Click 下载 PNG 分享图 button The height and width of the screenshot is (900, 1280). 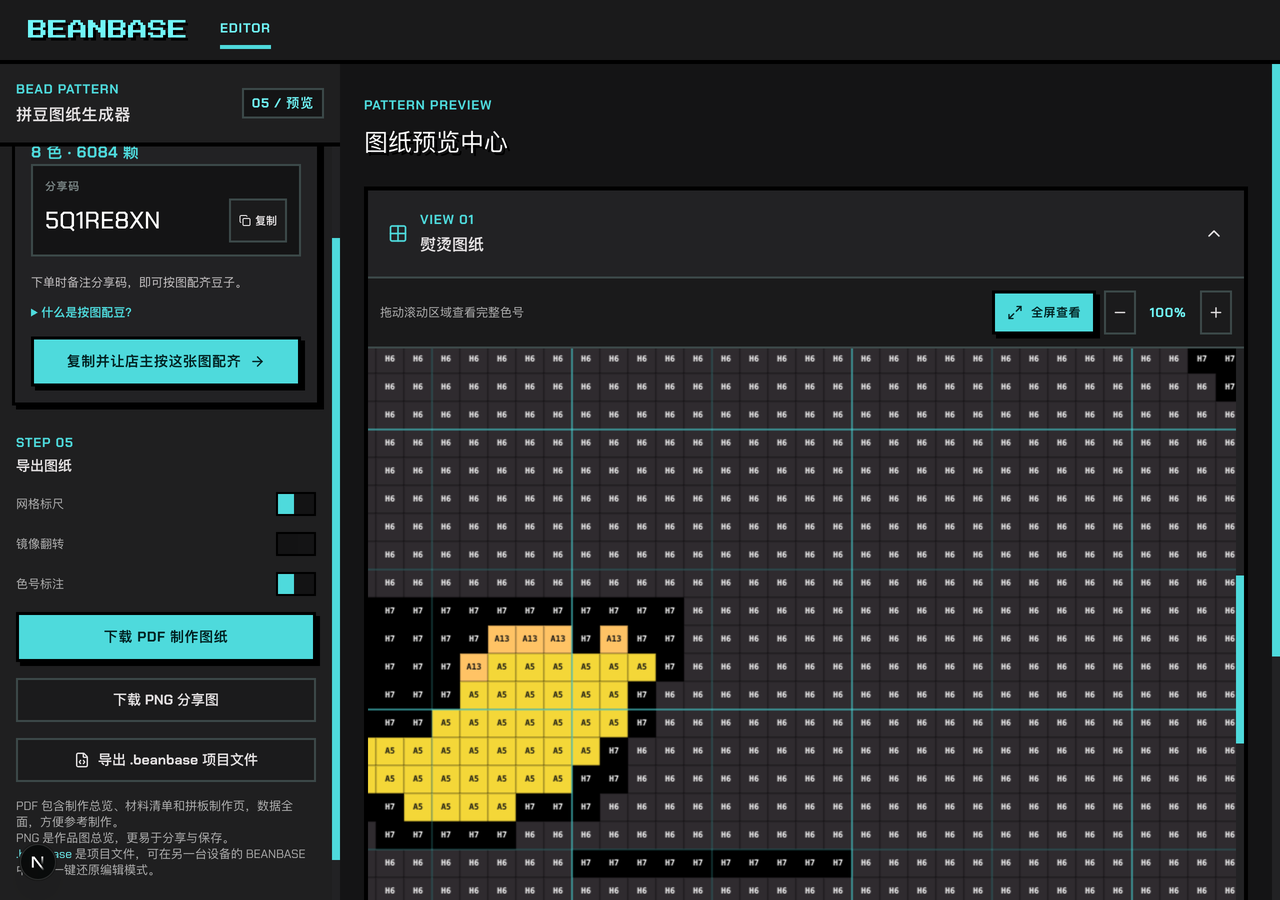tap(166, 700)
